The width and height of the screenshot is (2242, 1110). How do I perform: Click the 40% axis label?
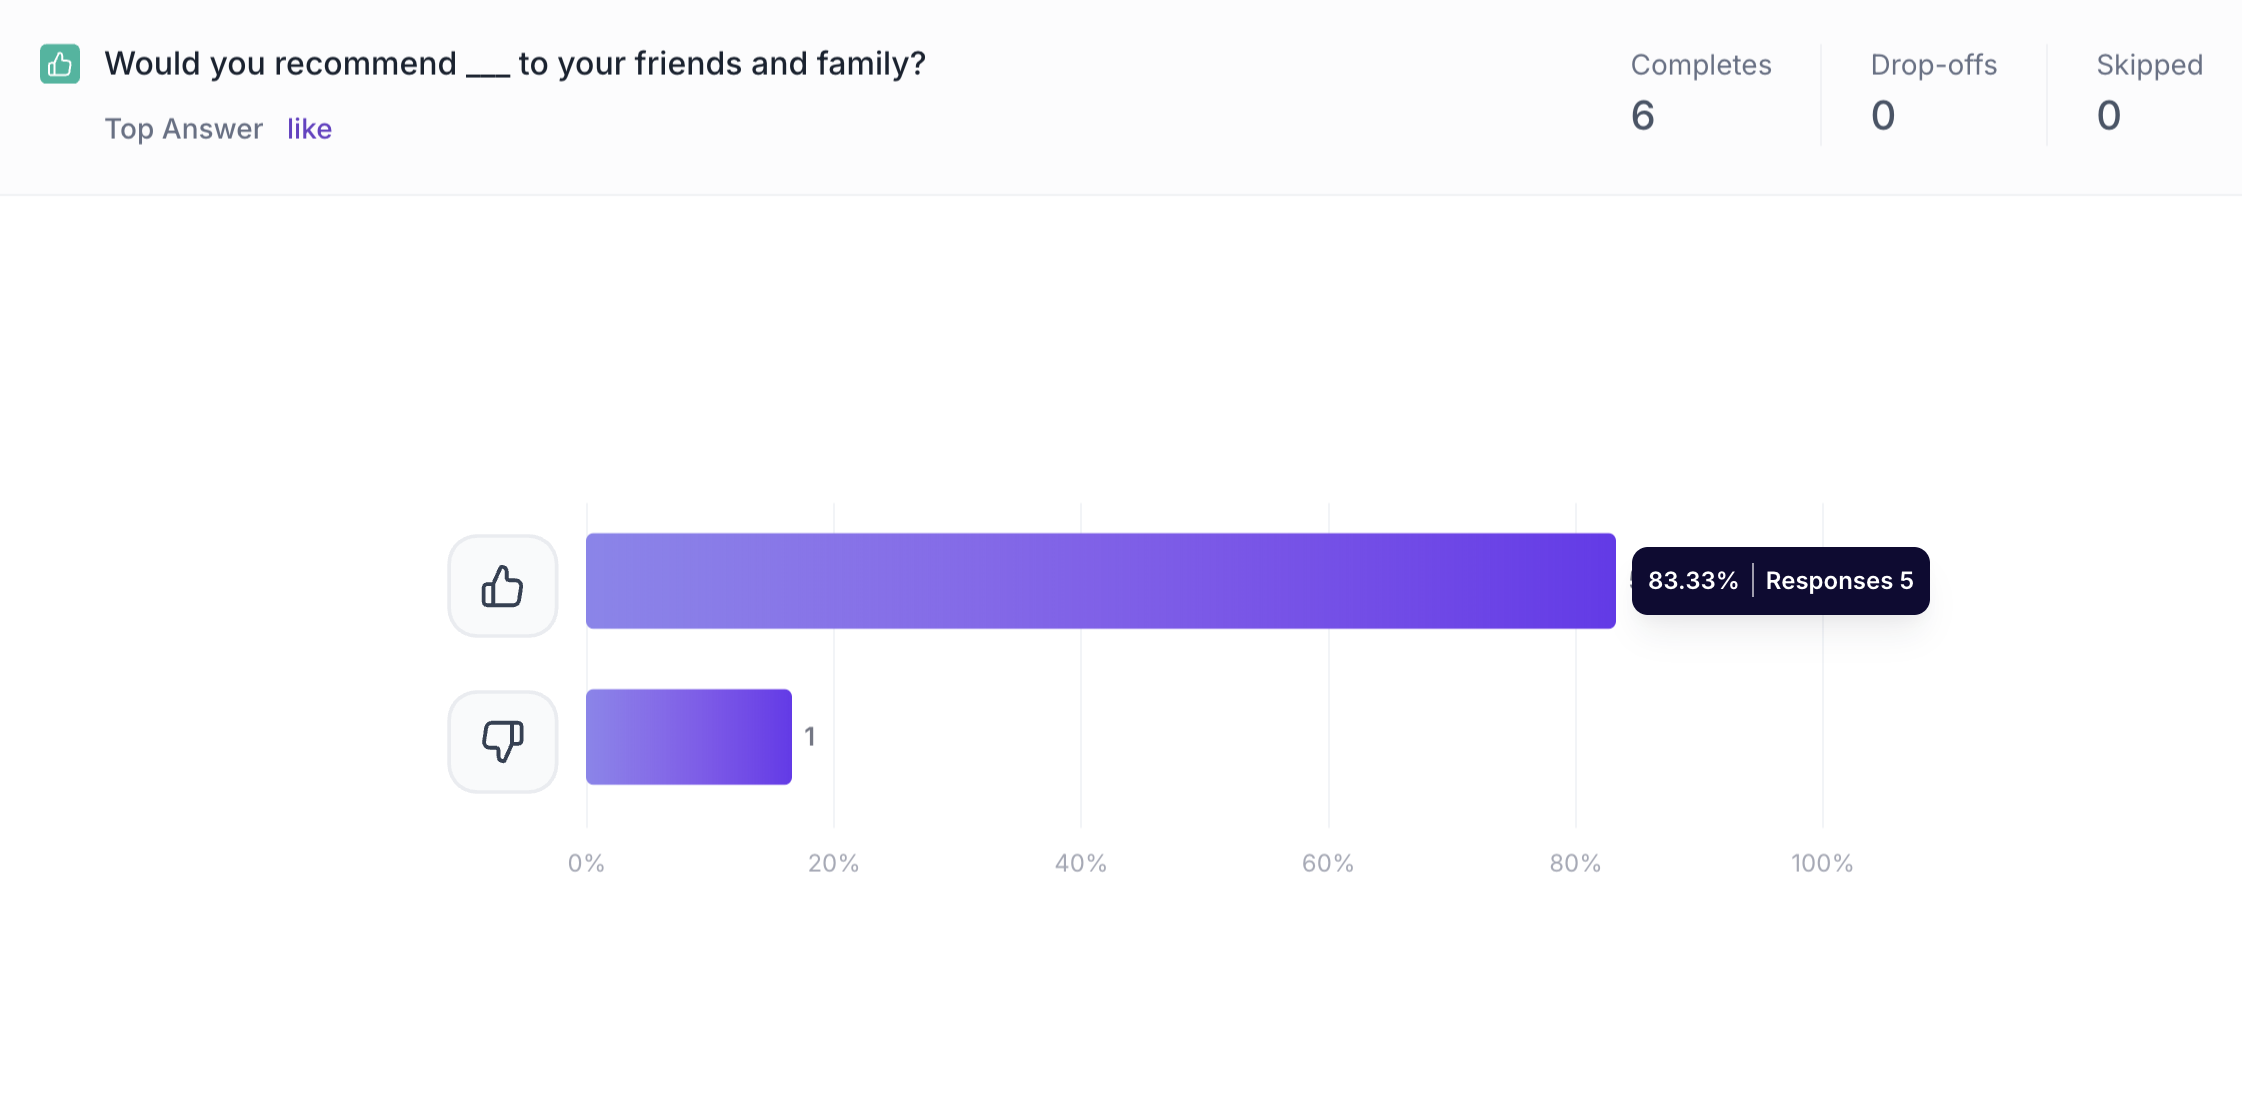(1080, 863)
